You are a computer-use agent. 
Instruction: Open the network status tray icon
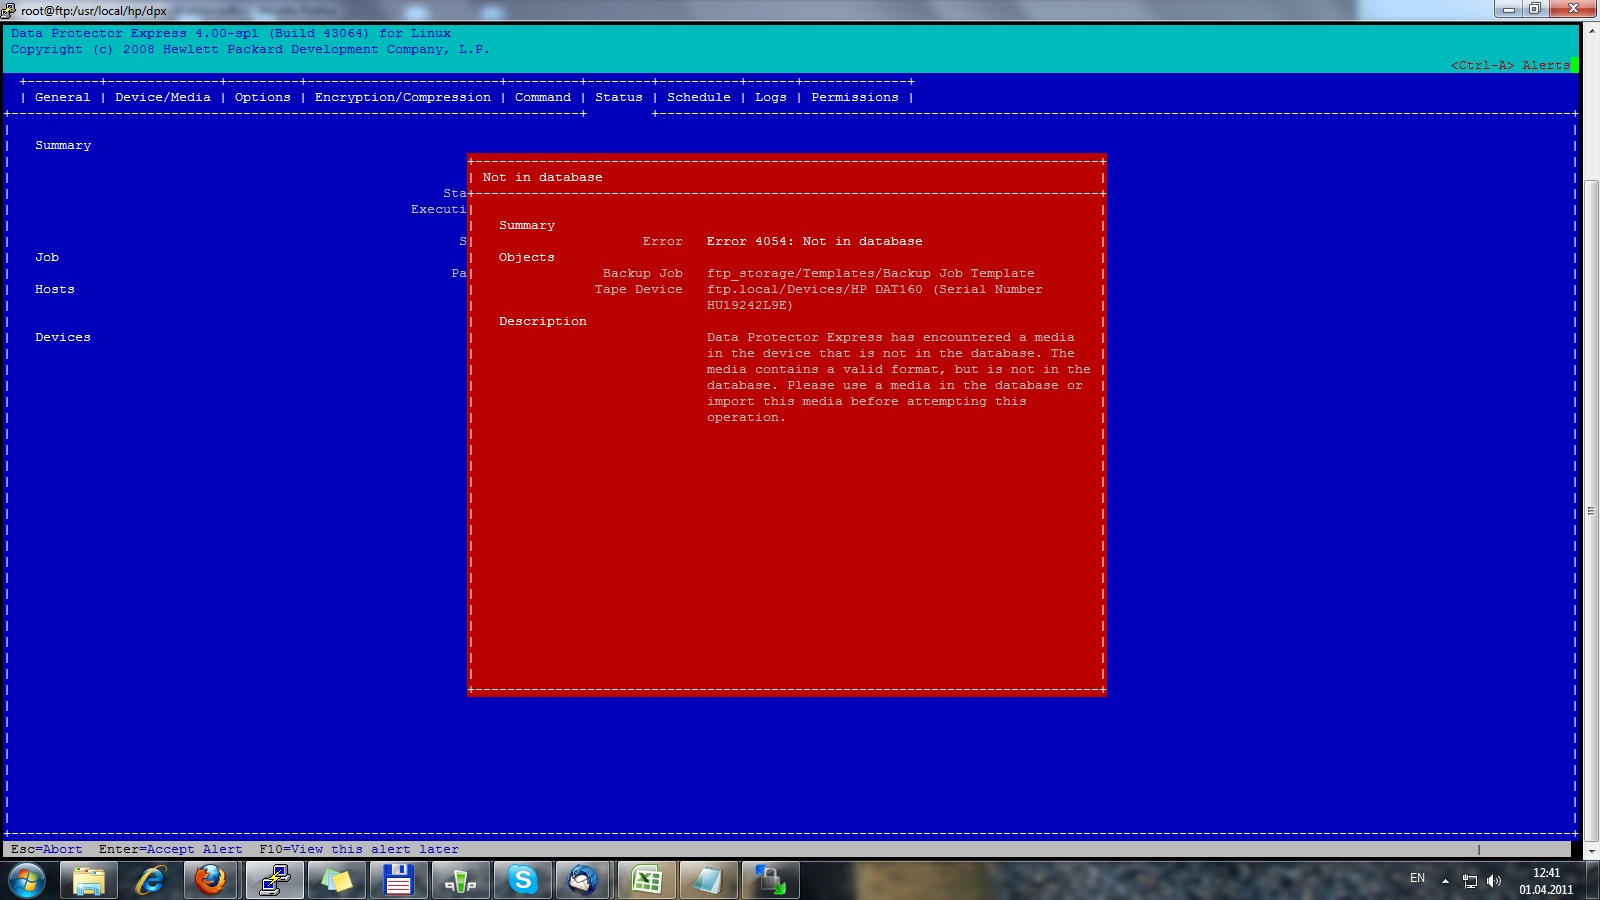coord(1470,881)
